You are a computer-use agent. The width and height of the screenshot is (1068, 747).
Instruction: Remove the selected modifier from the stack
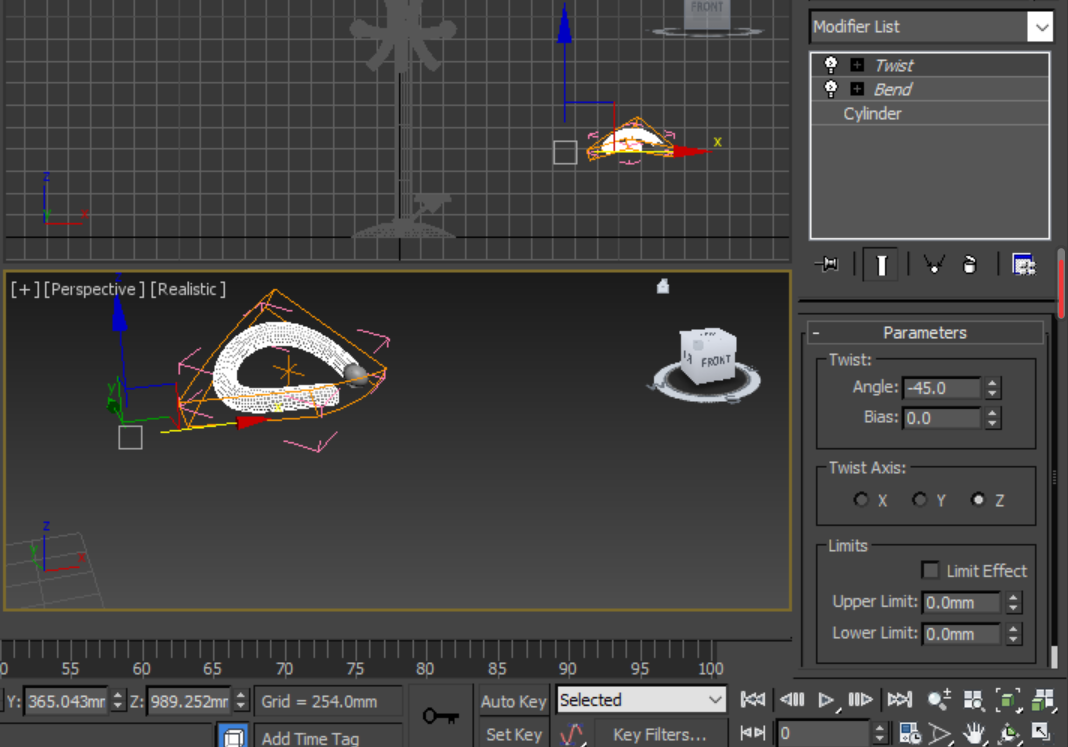(970, 264)
